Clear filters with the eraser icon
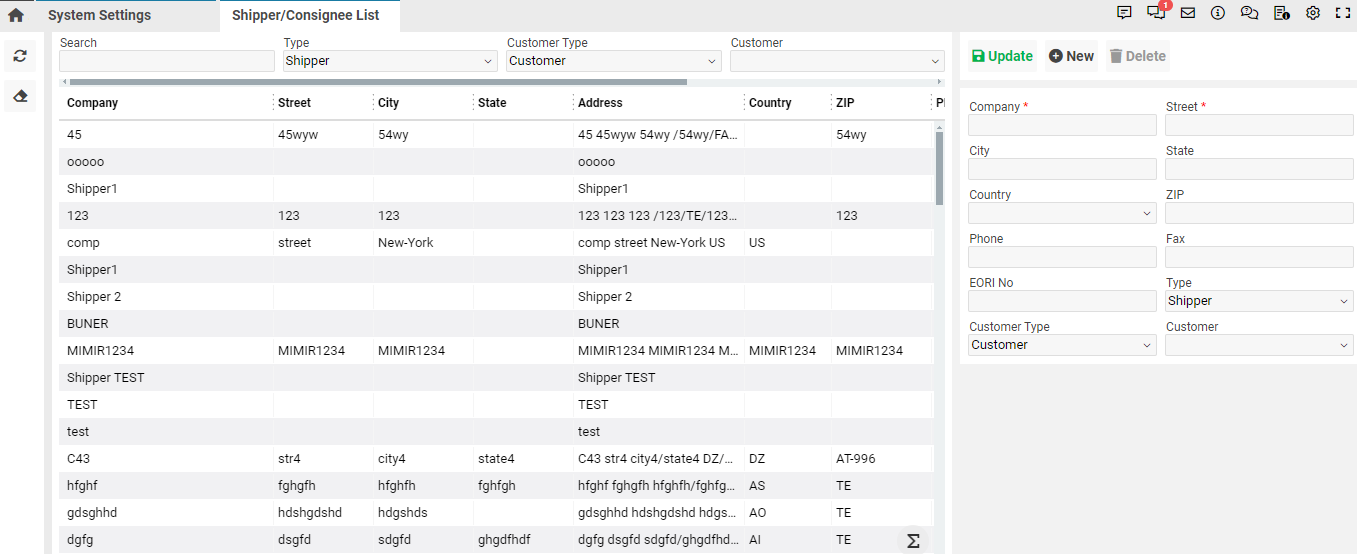Image resolution: width=1357 pixels, height=554 pixels. 20,96
